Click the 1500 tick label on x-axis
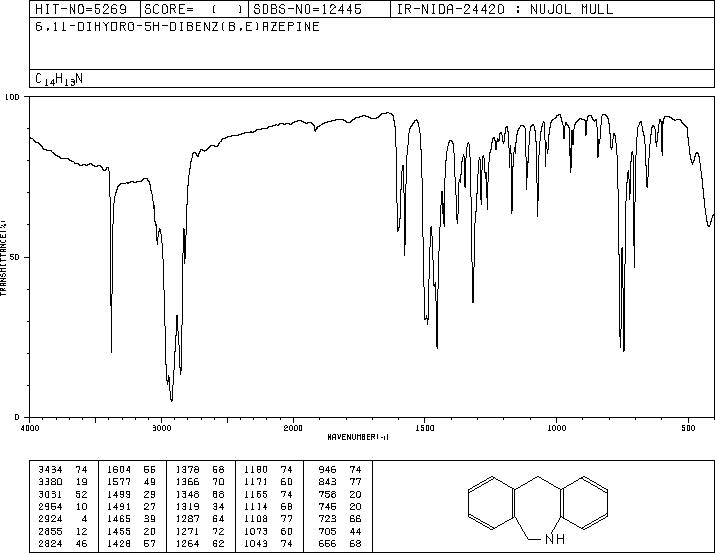 425,428
